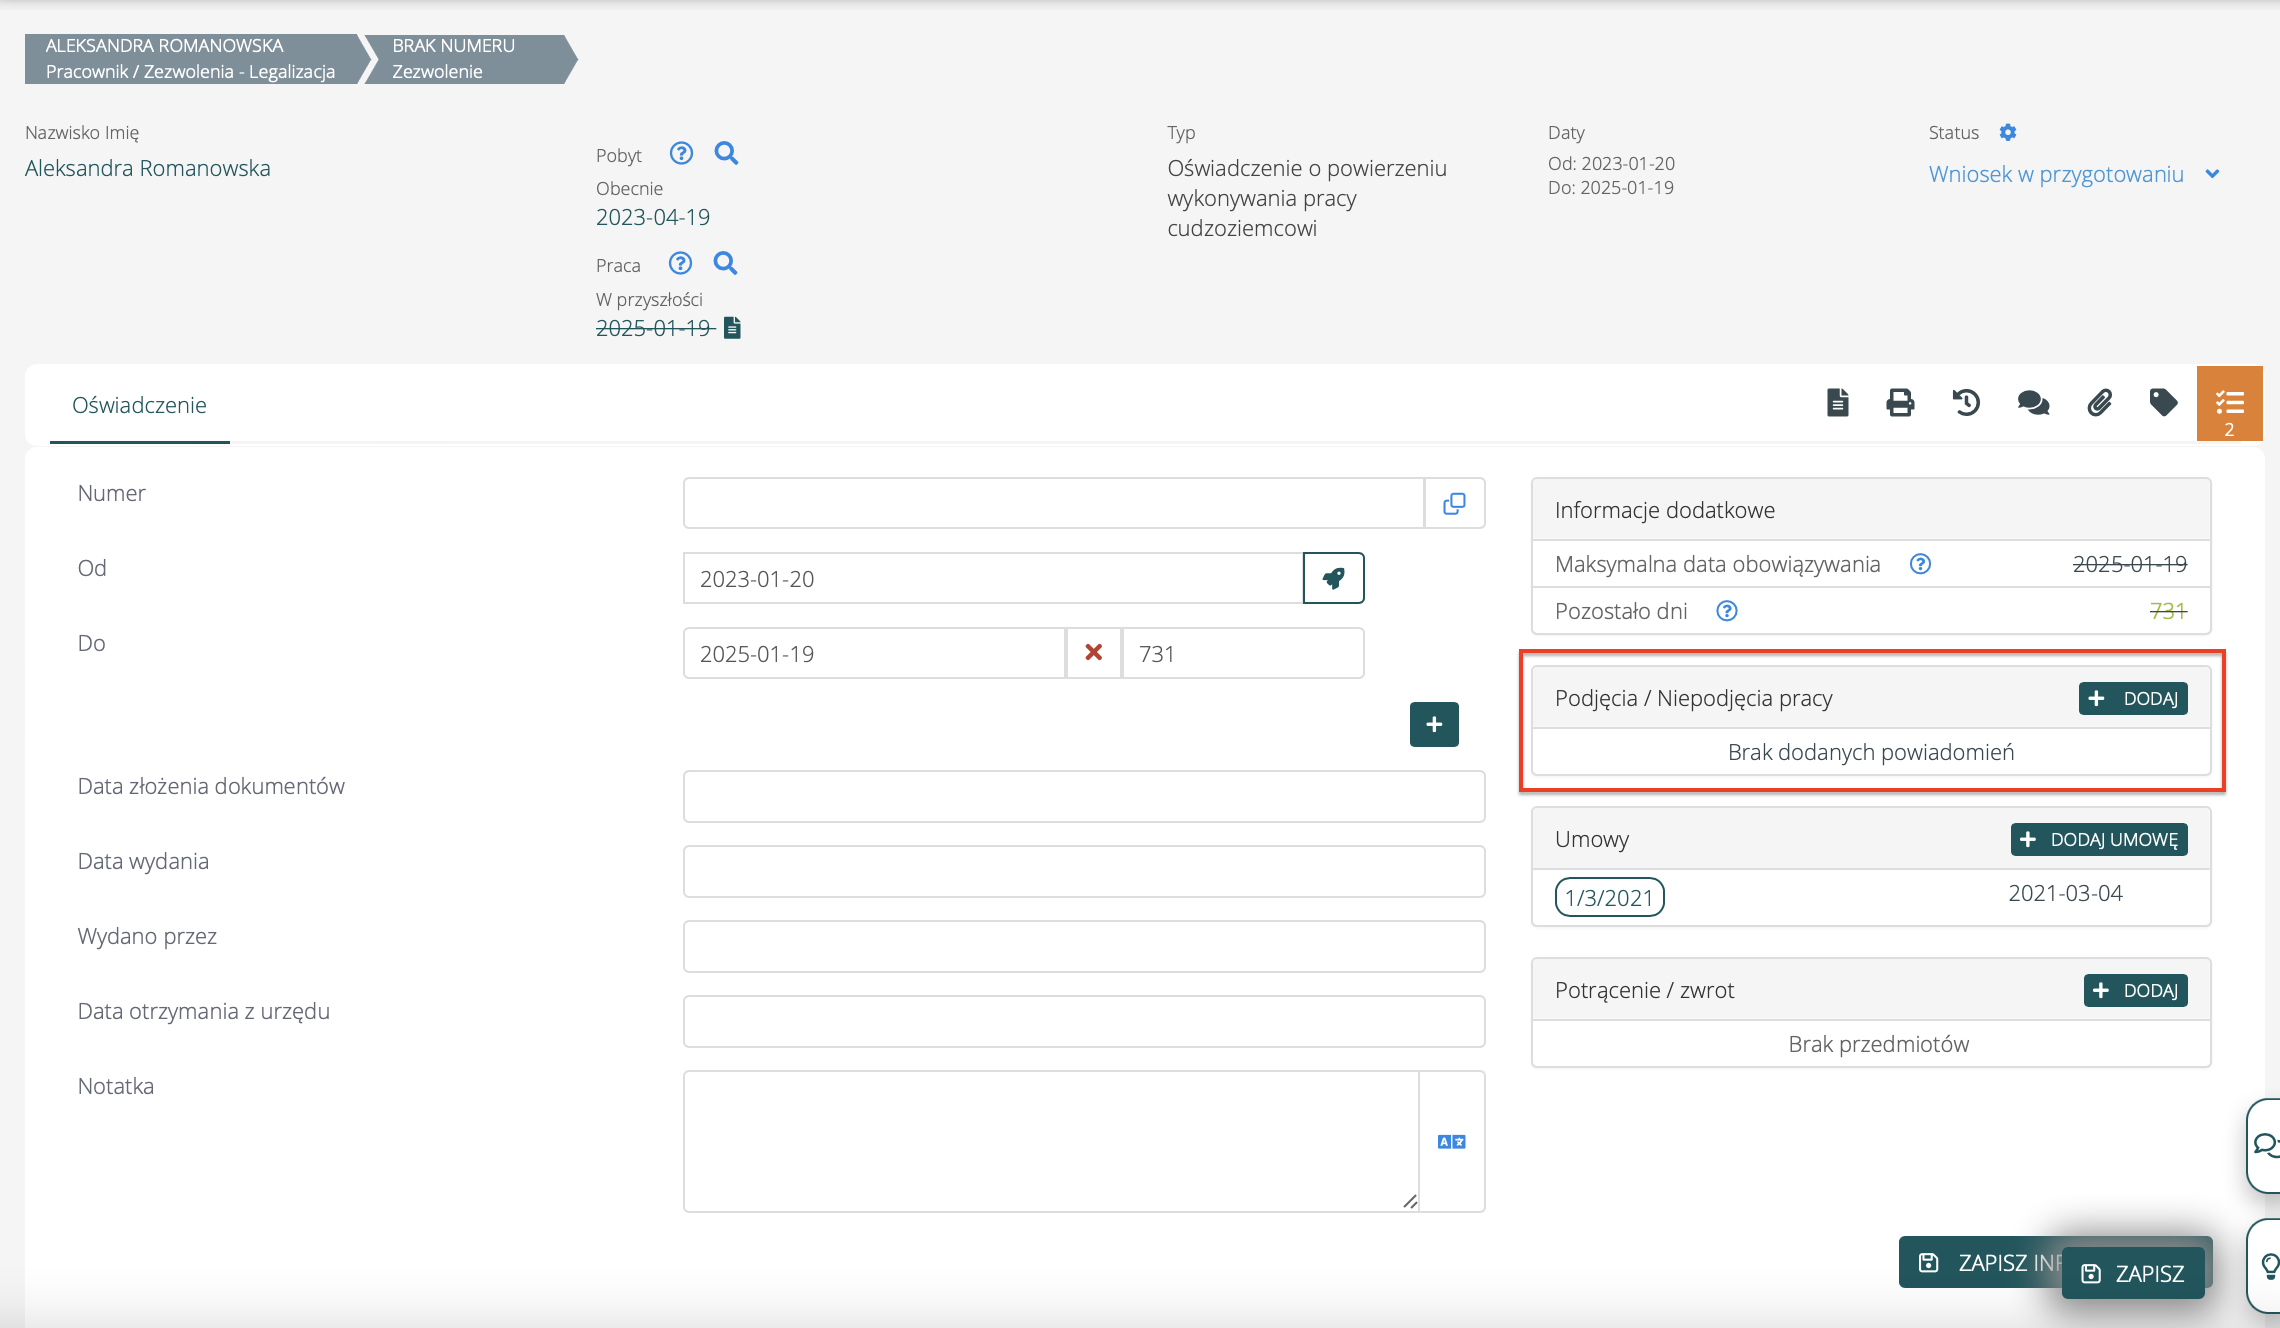The height and width of the screenshot is (1328, 2280).
Task: Click the Data wydania input field
Action: pos(1083,871)
